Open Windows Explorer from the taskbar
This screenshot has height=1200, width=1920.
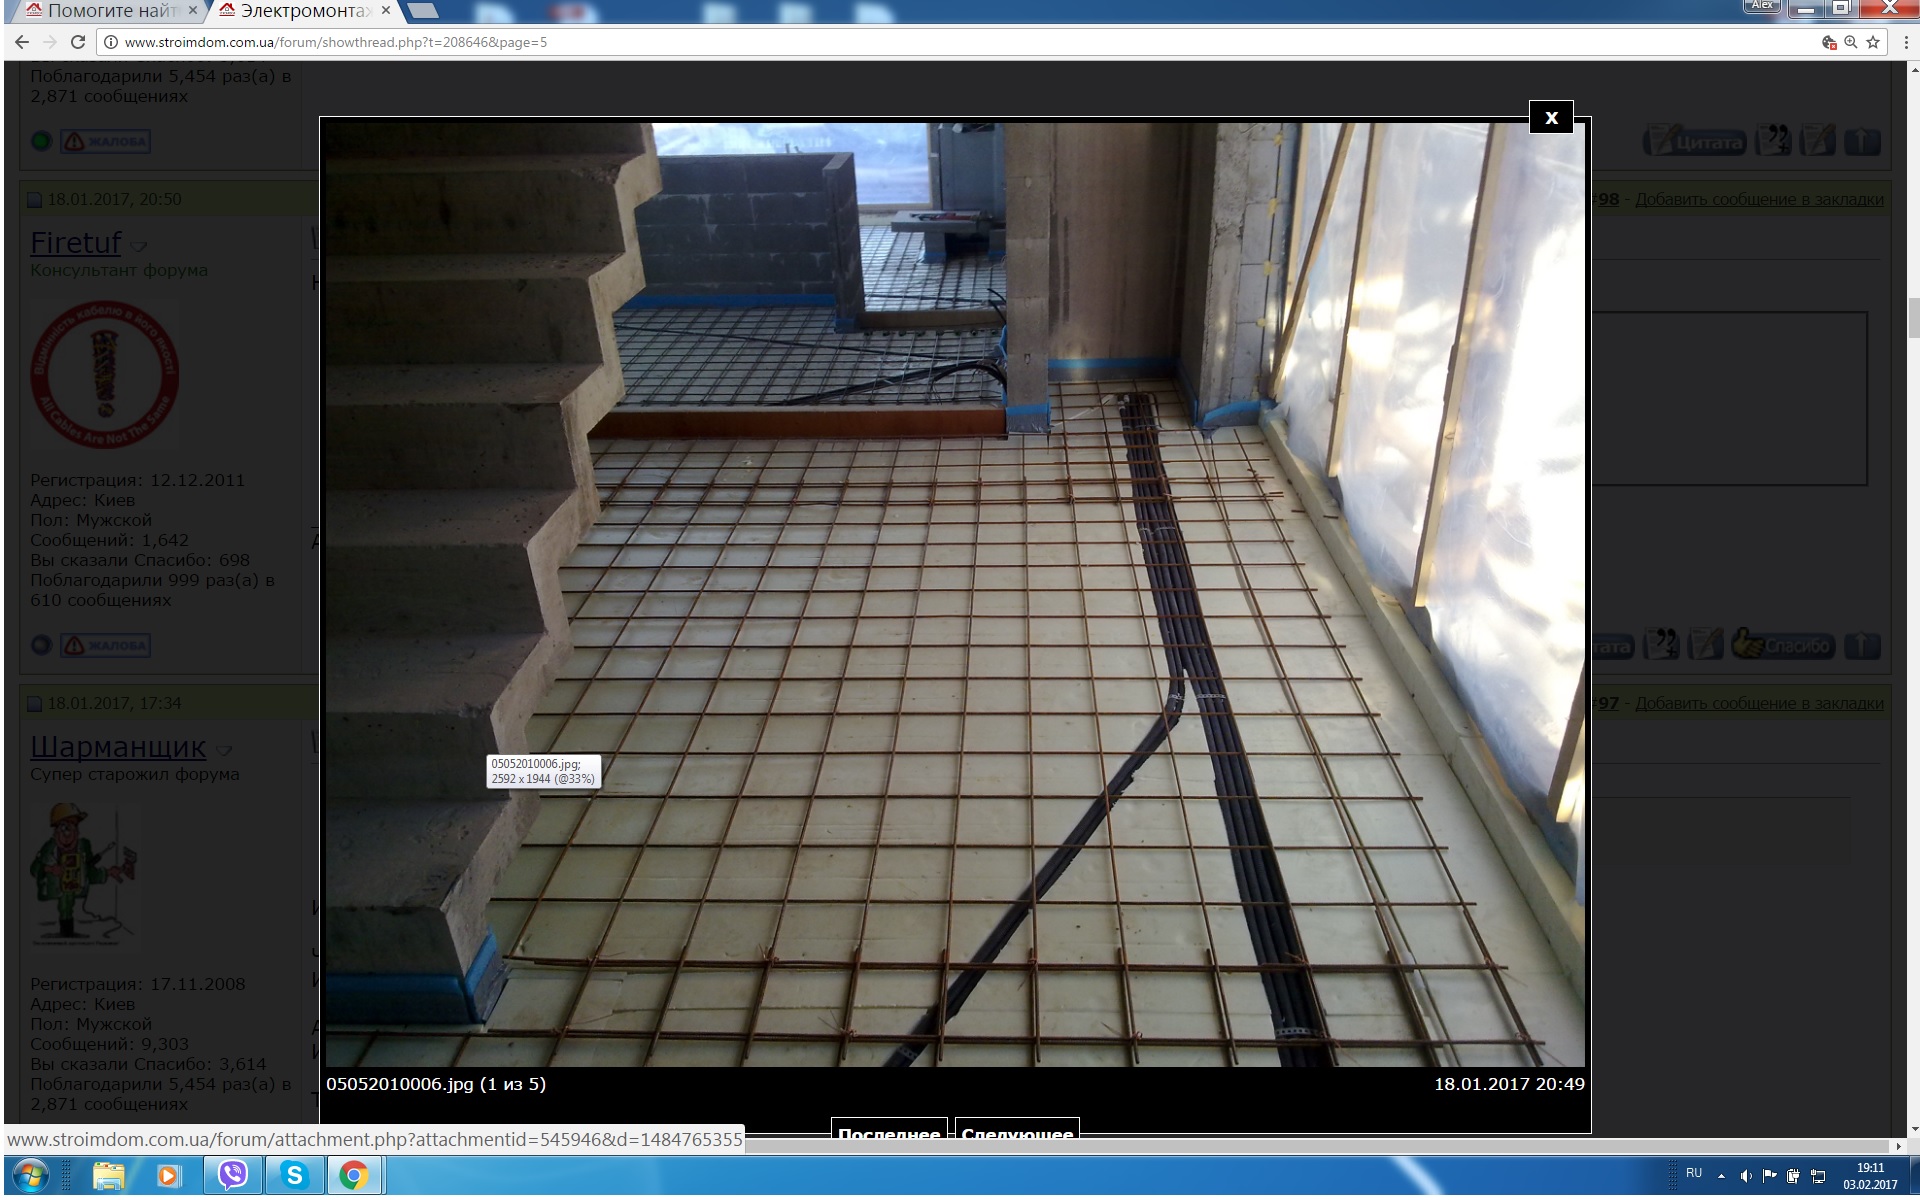109,1175
